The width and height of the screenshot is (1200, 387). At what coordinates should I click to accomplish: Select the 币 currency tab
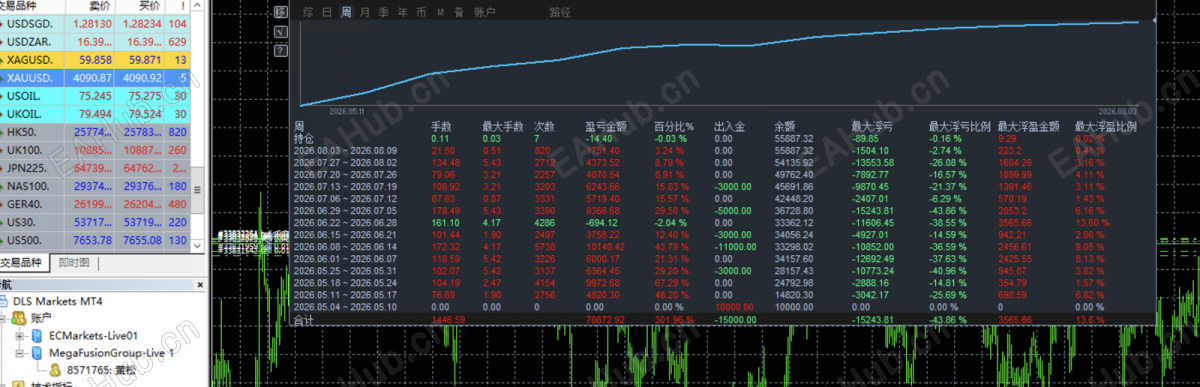pos(421,12)
